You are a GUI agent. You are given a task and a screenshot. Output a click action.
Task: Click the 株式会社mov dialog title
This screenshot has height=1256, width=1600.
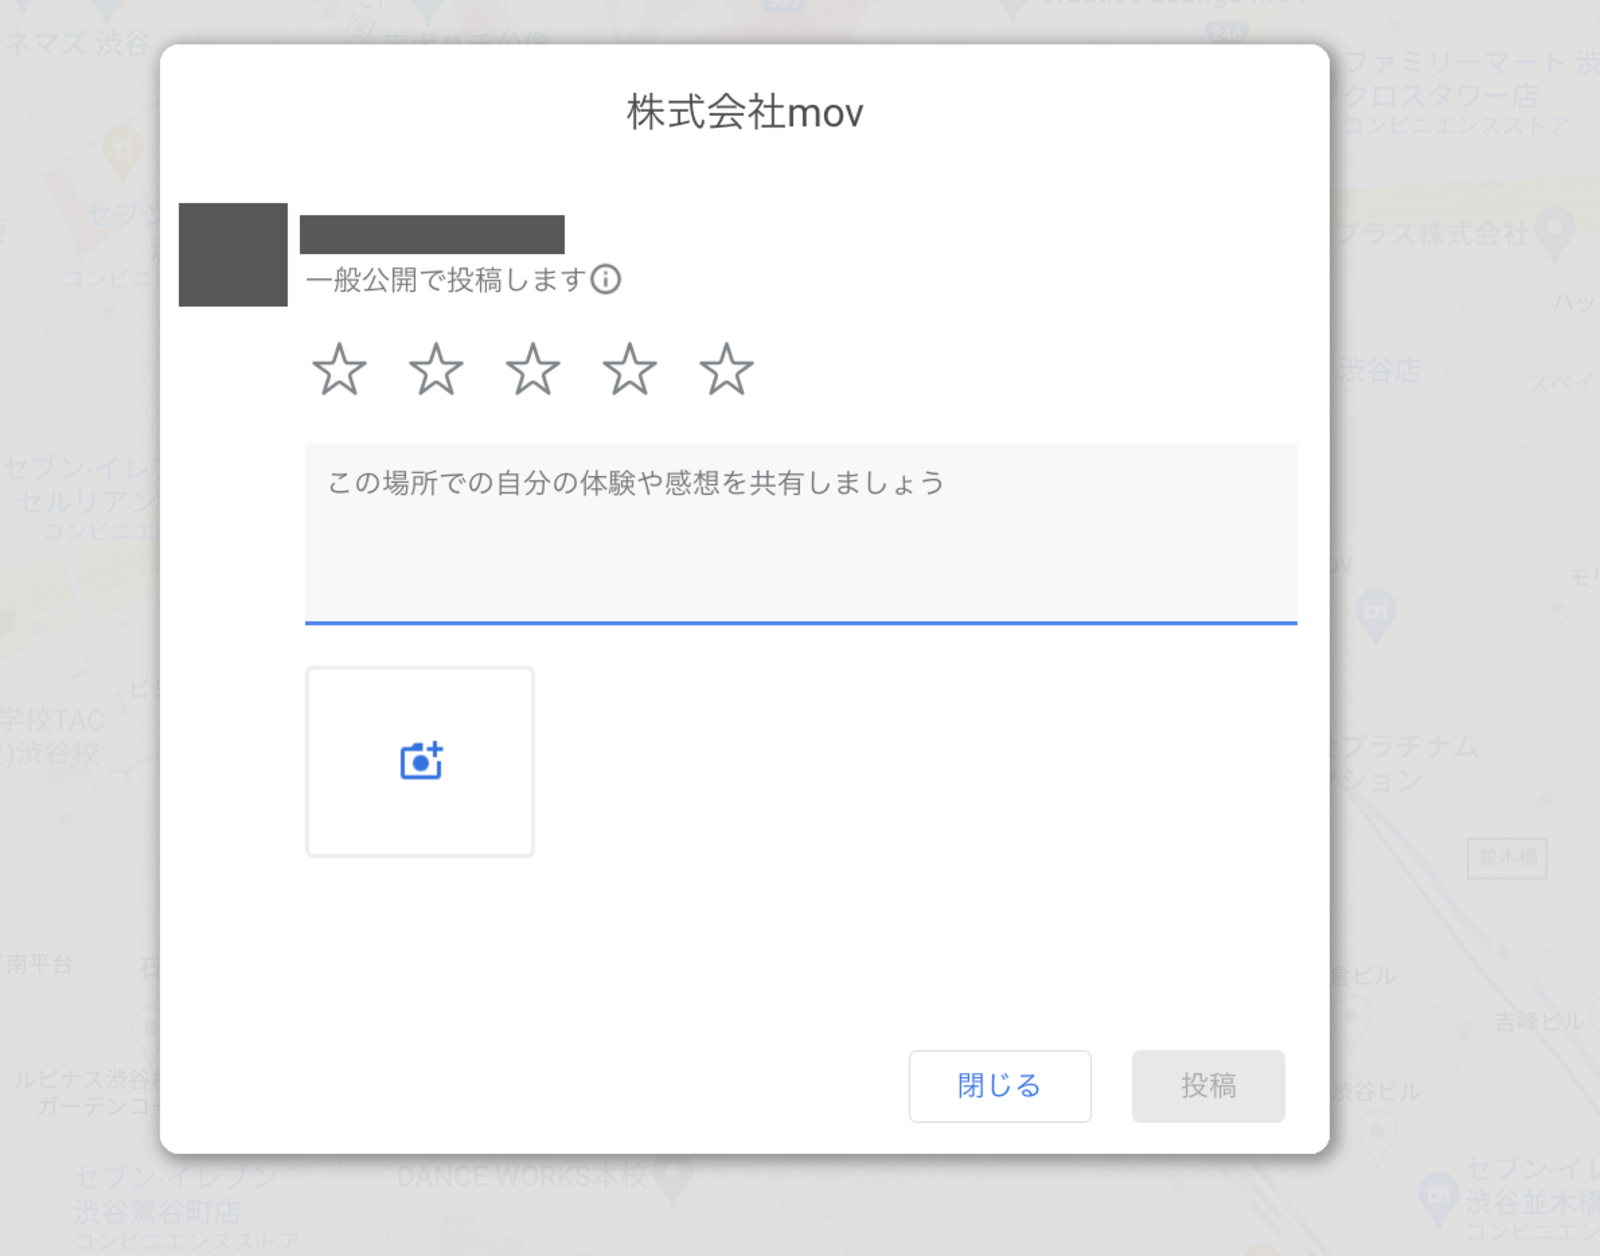745,112
